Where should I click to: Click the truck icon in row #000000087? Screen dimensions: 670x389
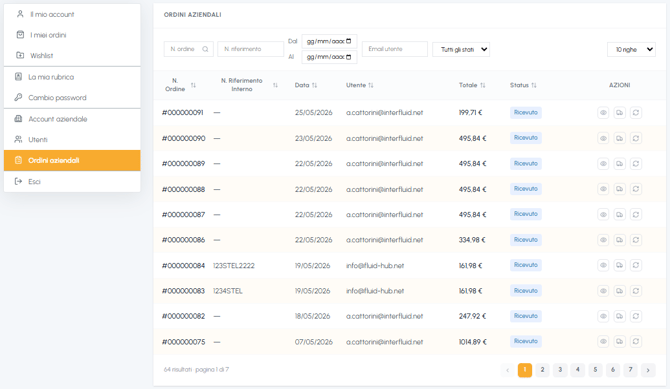click(619, 215)
